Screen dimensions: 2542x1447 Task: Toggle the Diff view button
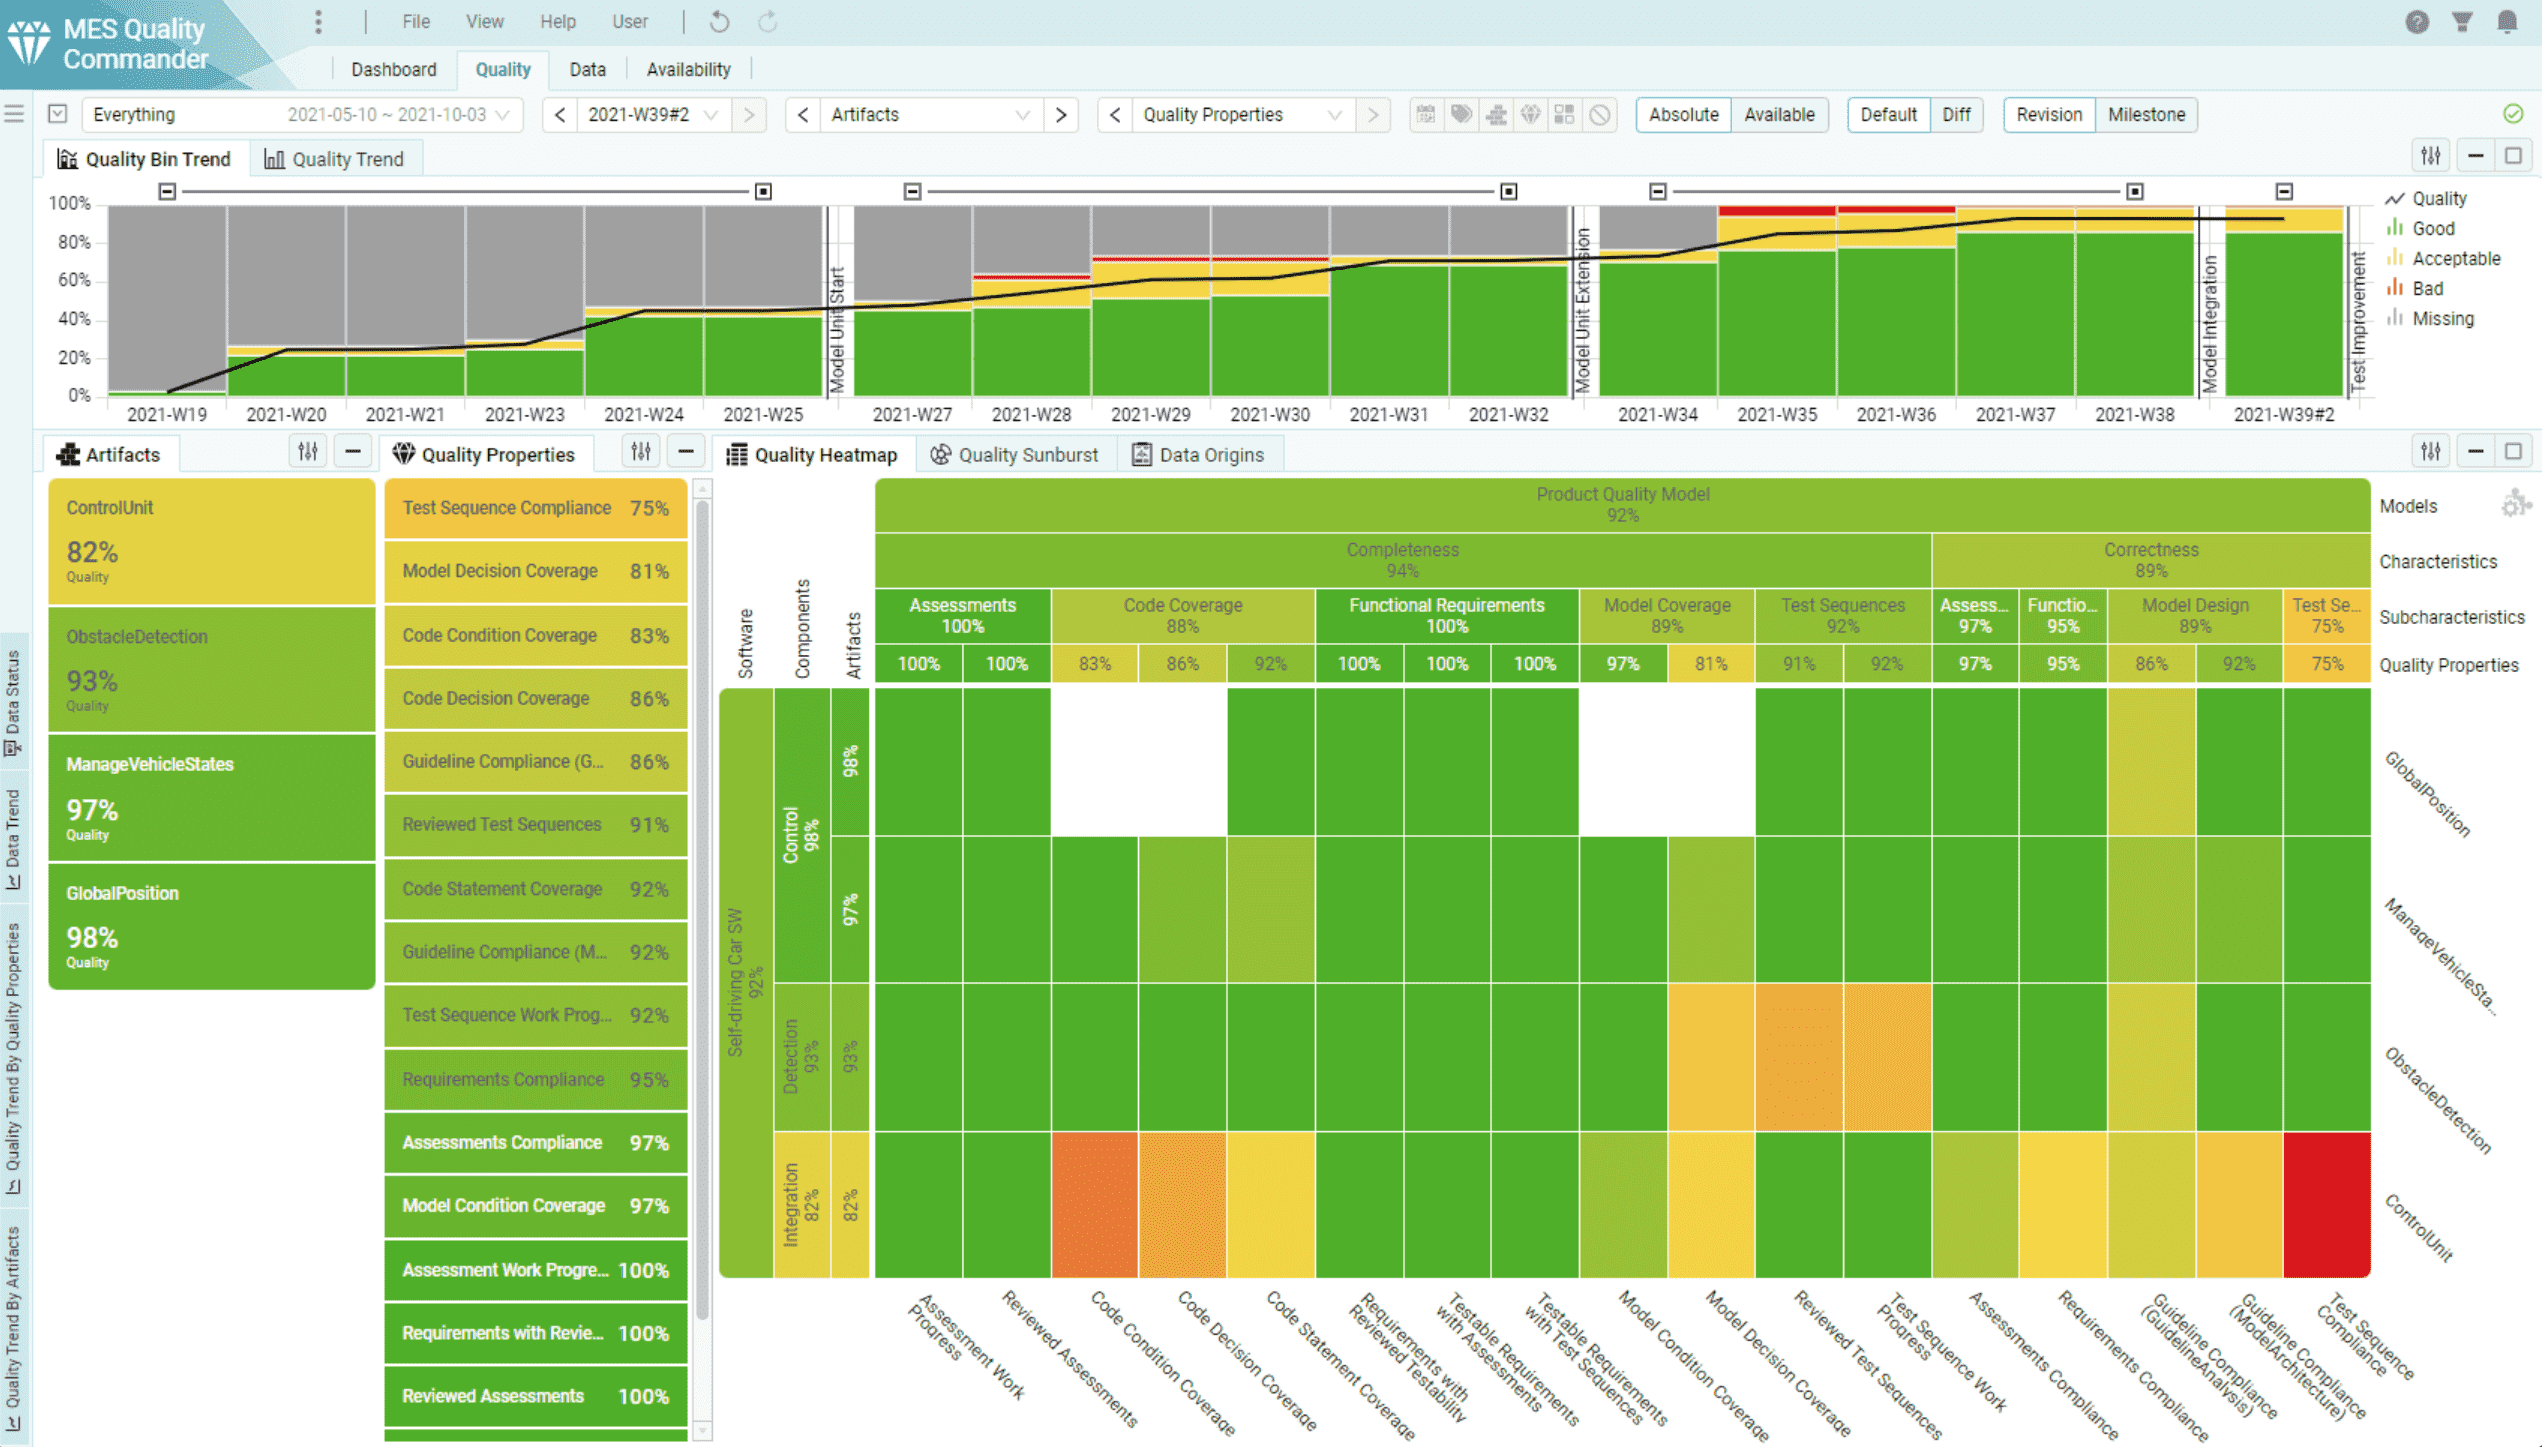(x=1956, y=114)
